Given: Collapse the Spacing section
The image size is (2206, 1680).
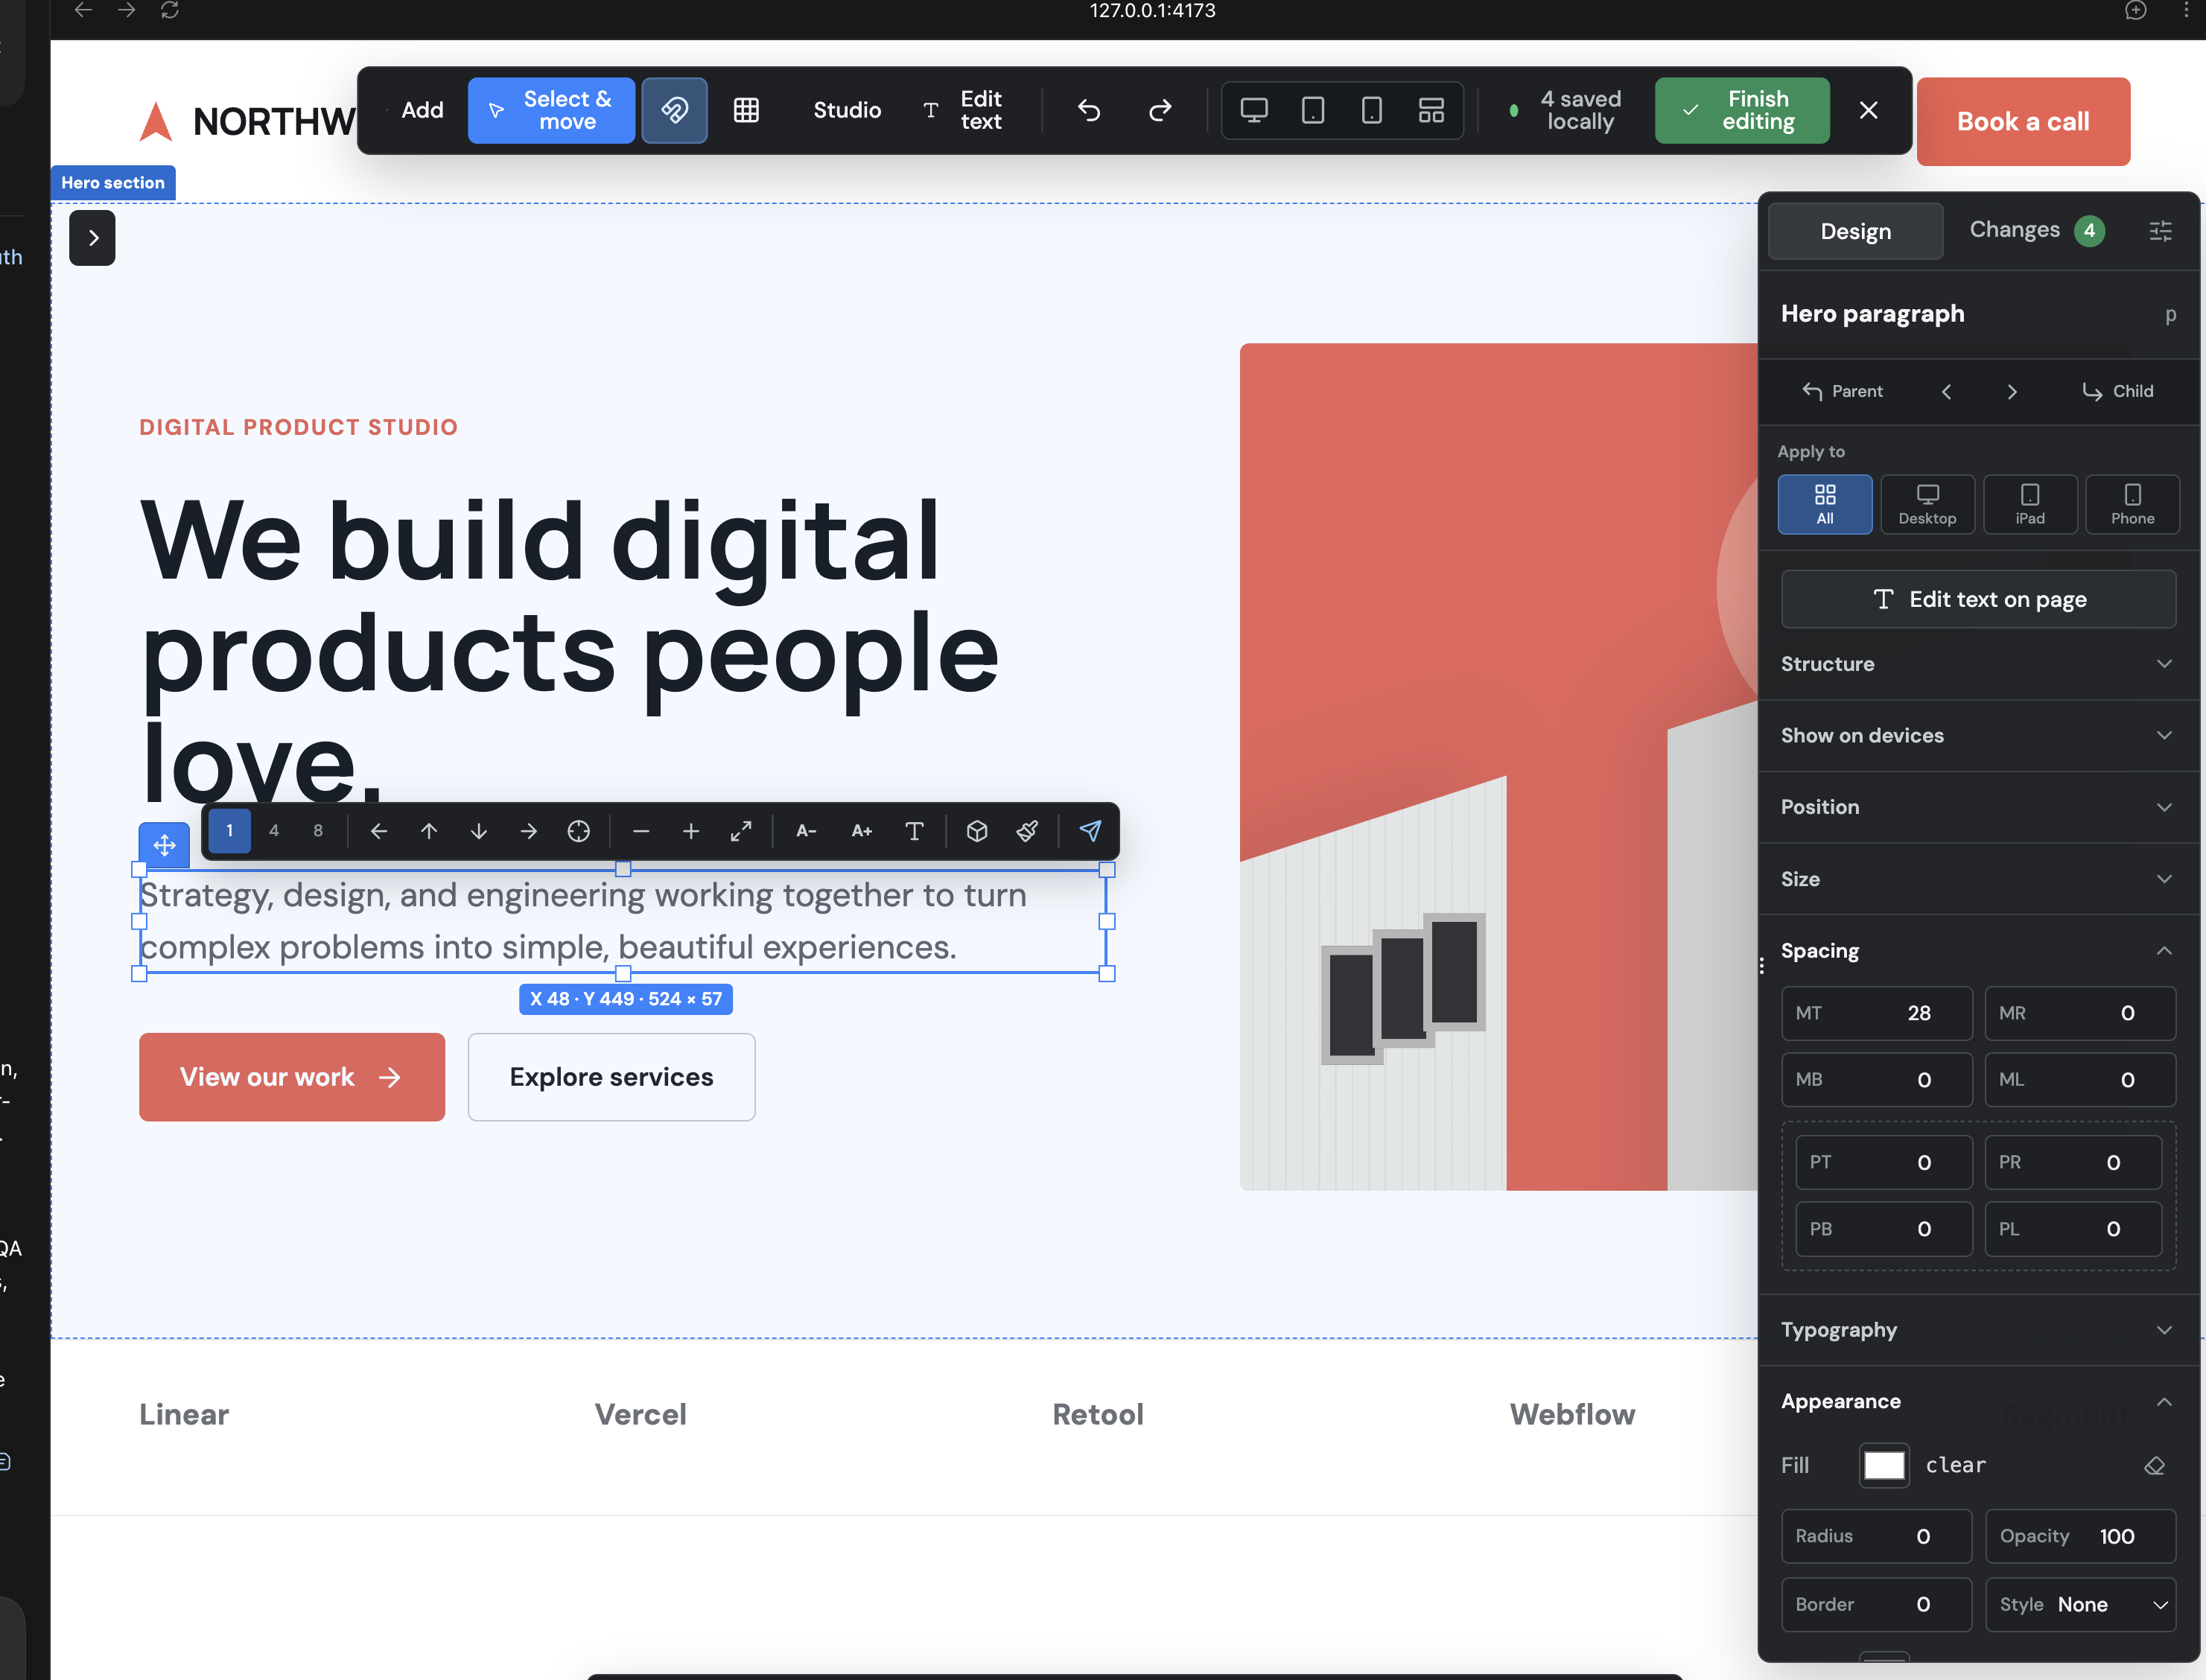Looking at the screenshot, I should click(1977, 950).
